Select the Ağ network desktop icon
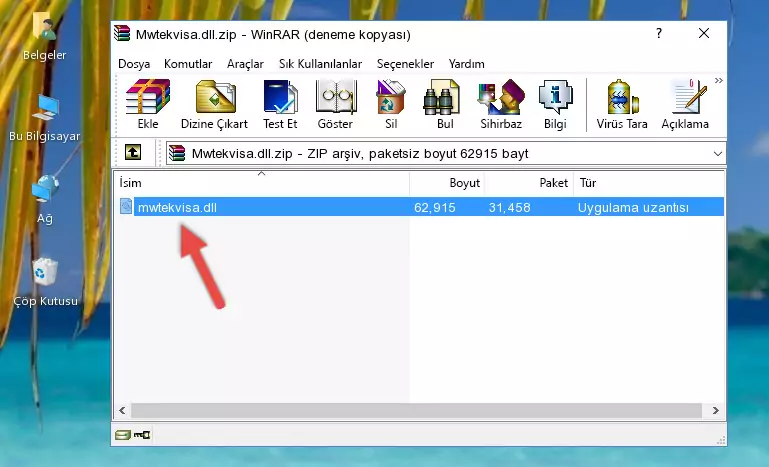Screen dimensions: 769x467 point(45,200)
